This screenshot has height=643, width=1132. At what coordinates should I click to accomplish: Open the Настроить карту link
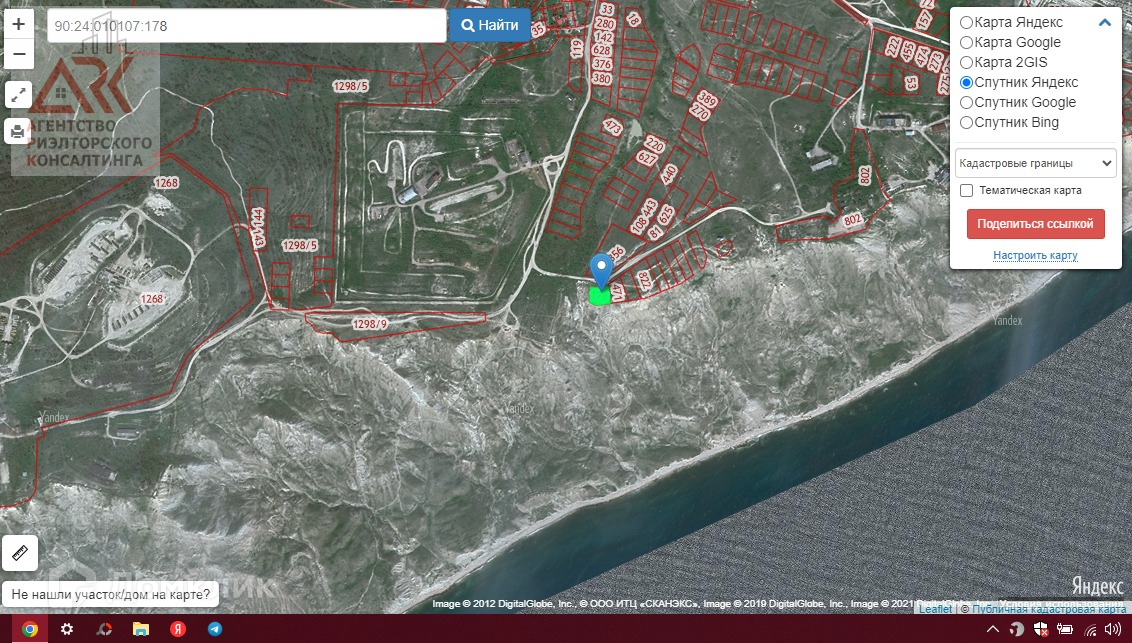[1035, 255]
